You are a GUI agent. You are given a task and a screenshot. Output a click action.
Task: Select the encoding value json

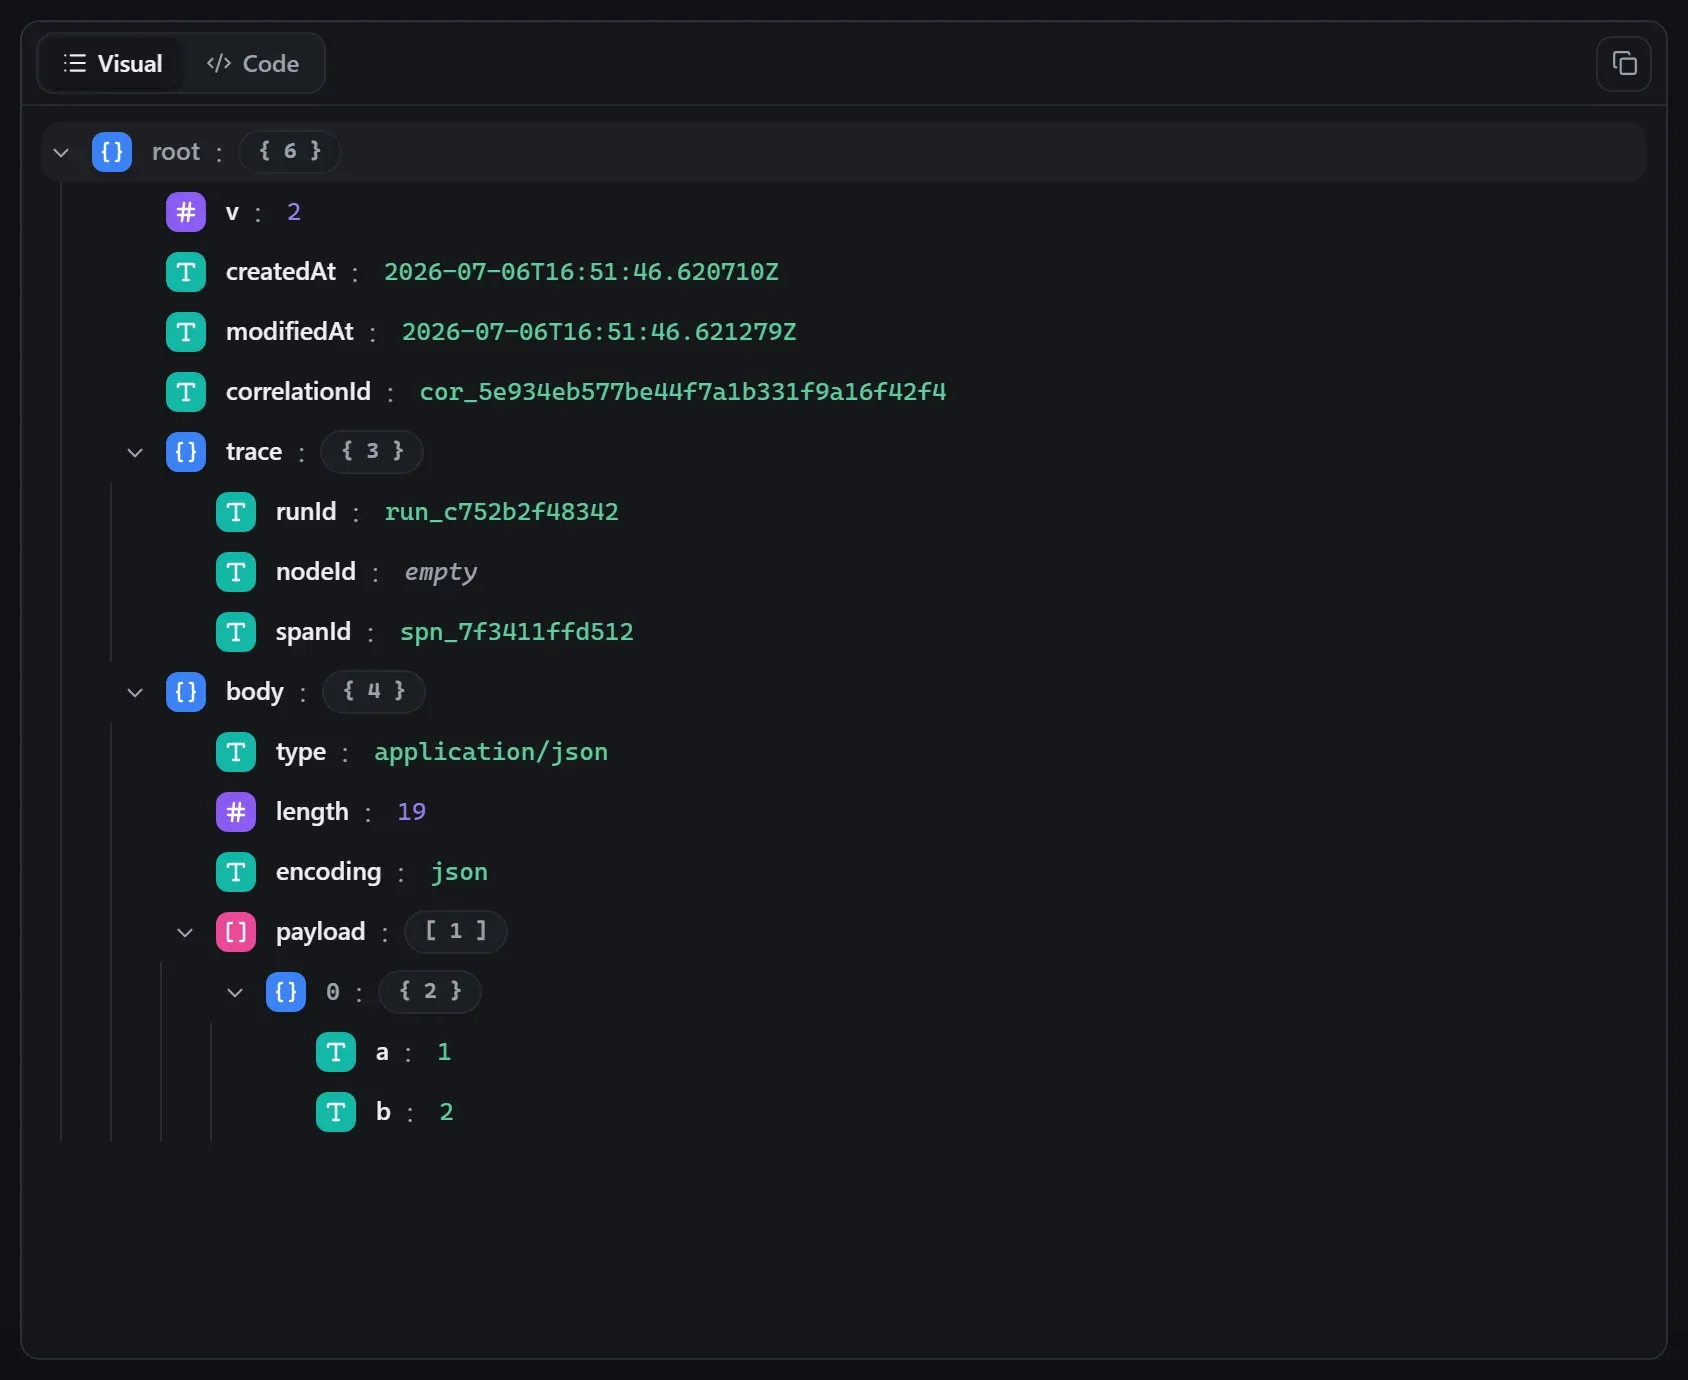coord(459,872)
